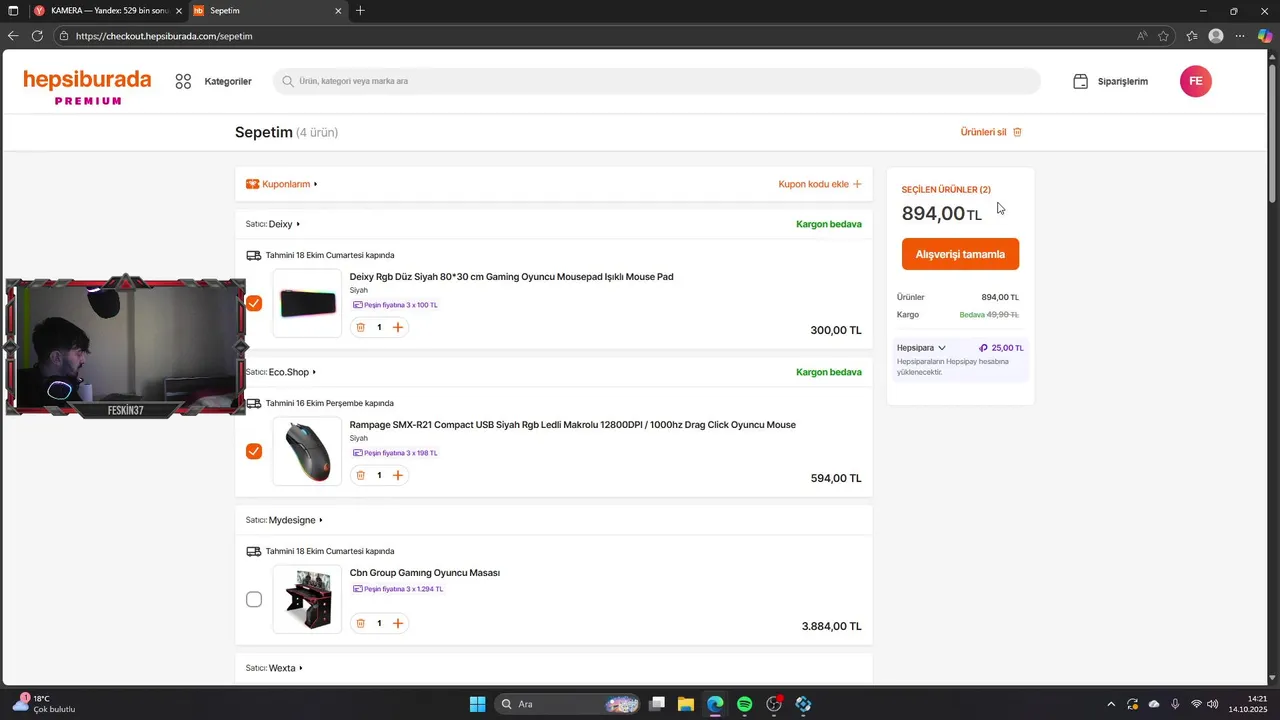1280x720 pixels.
Task: Click the browser address bar URL
Action: tap(164, 36)
